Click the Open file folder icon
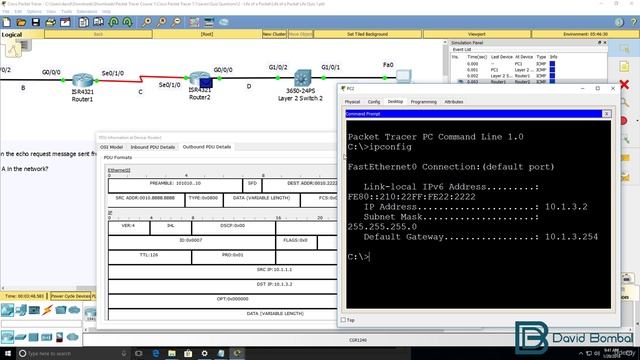Image resolution: width=640 pixels, height=360 pixels. coord(21,22)
